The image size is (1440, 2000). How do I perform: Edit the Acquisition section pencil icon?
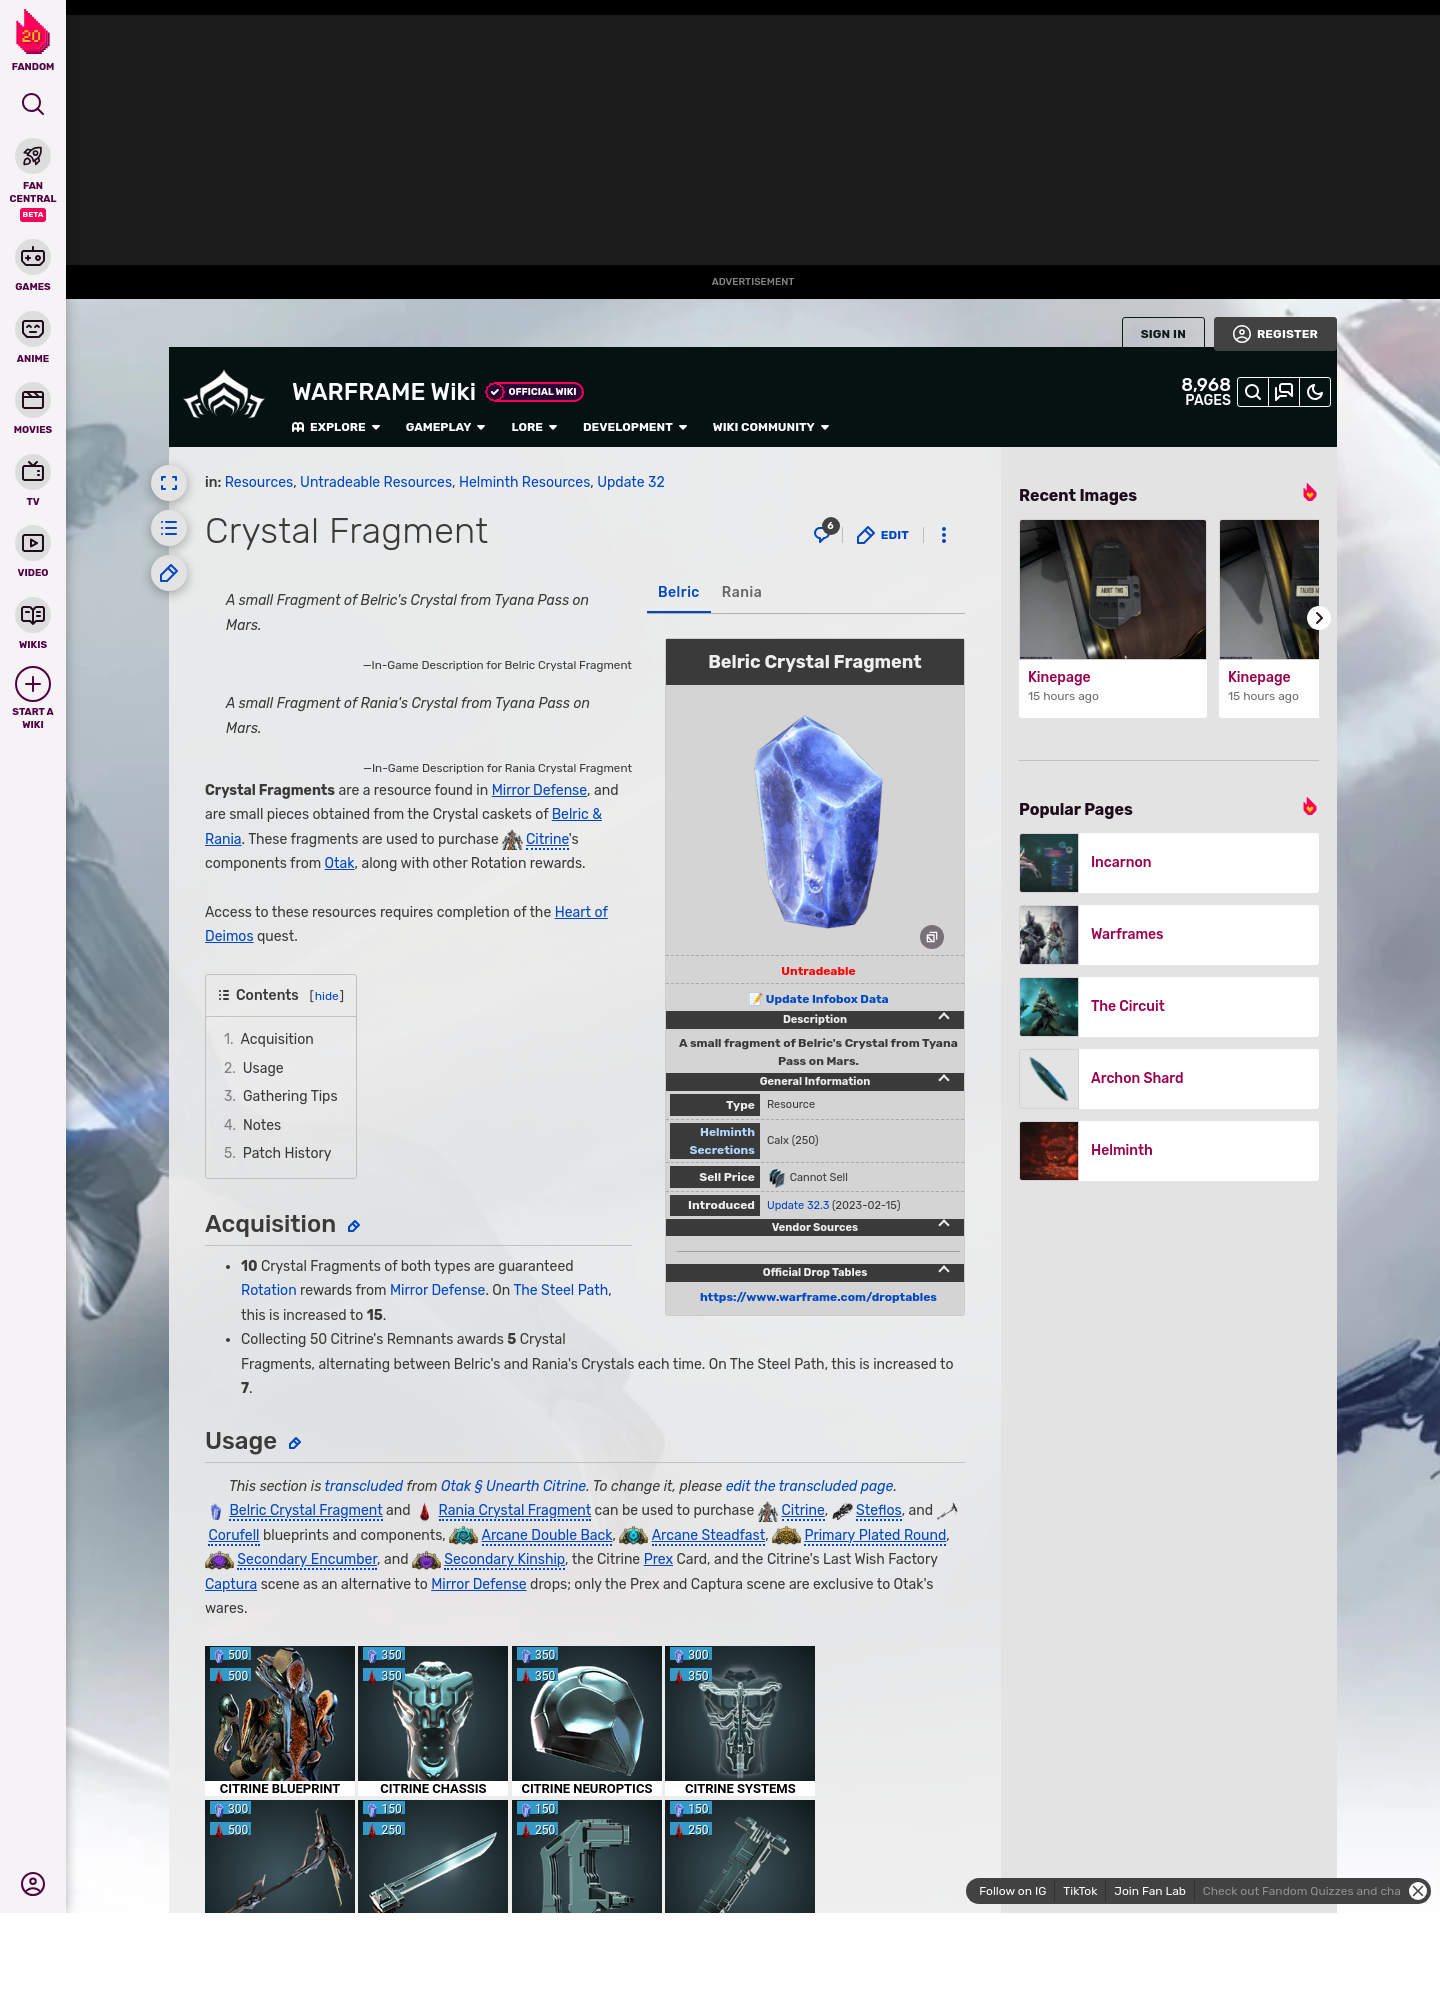point(354,1226)
